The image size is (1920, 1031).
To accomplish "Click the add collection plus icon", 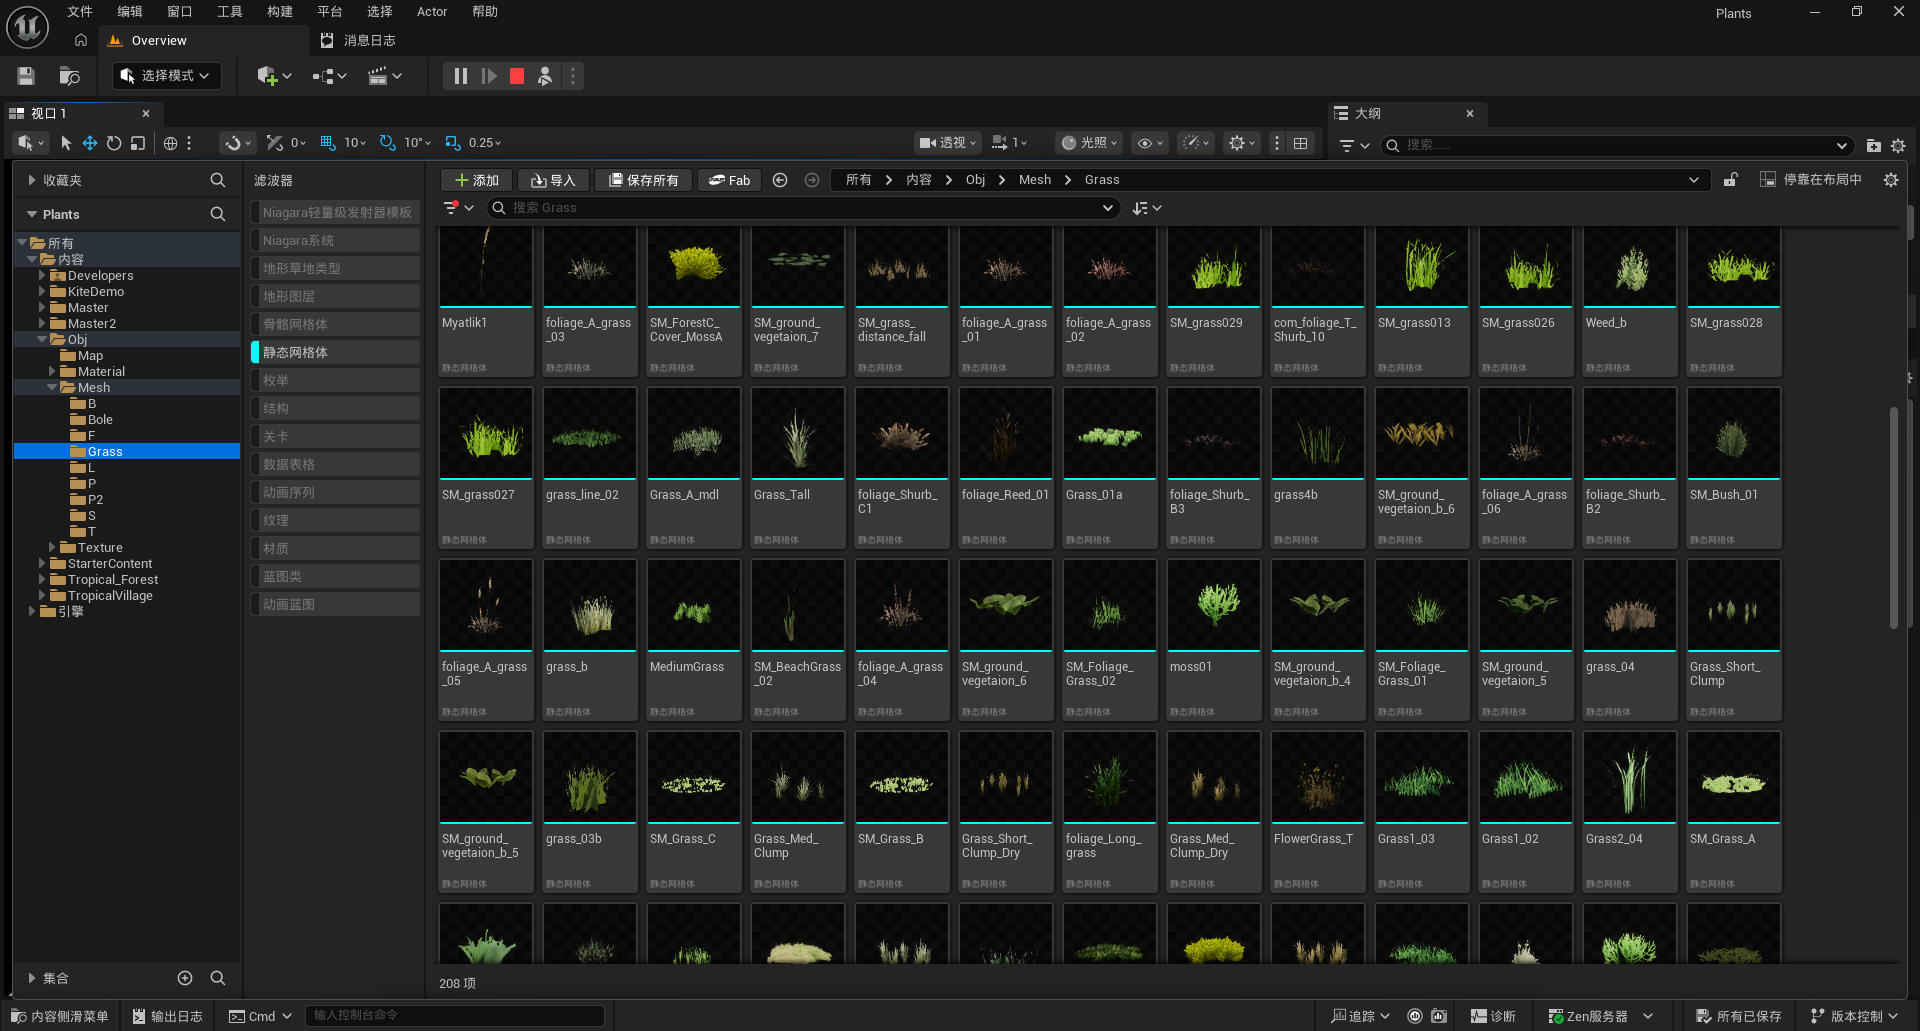I will (x=185, y=978).
